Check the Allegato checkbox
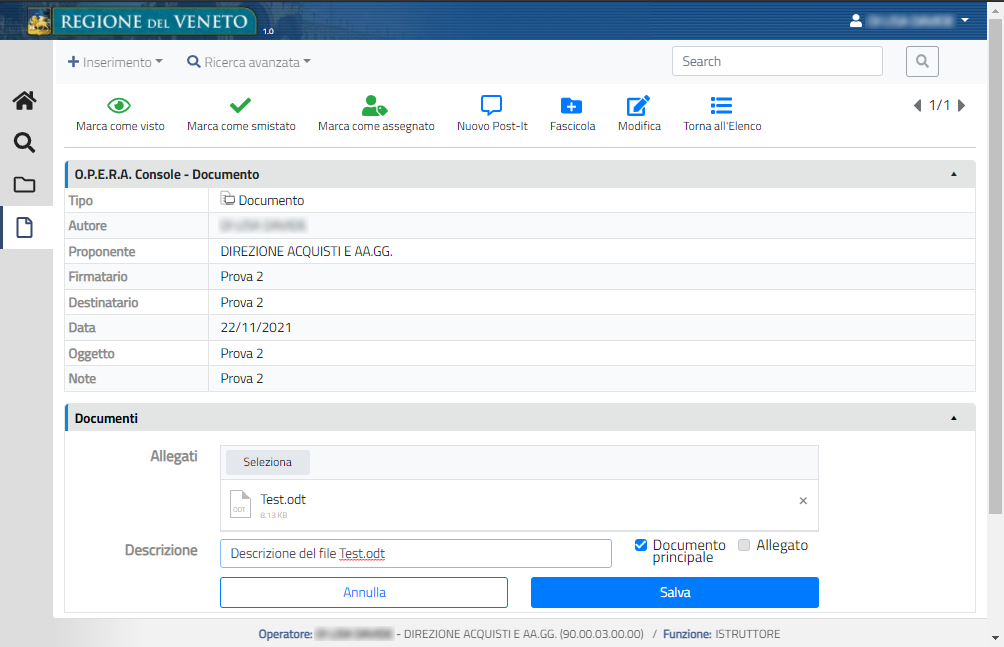 [x=743, y=545]
